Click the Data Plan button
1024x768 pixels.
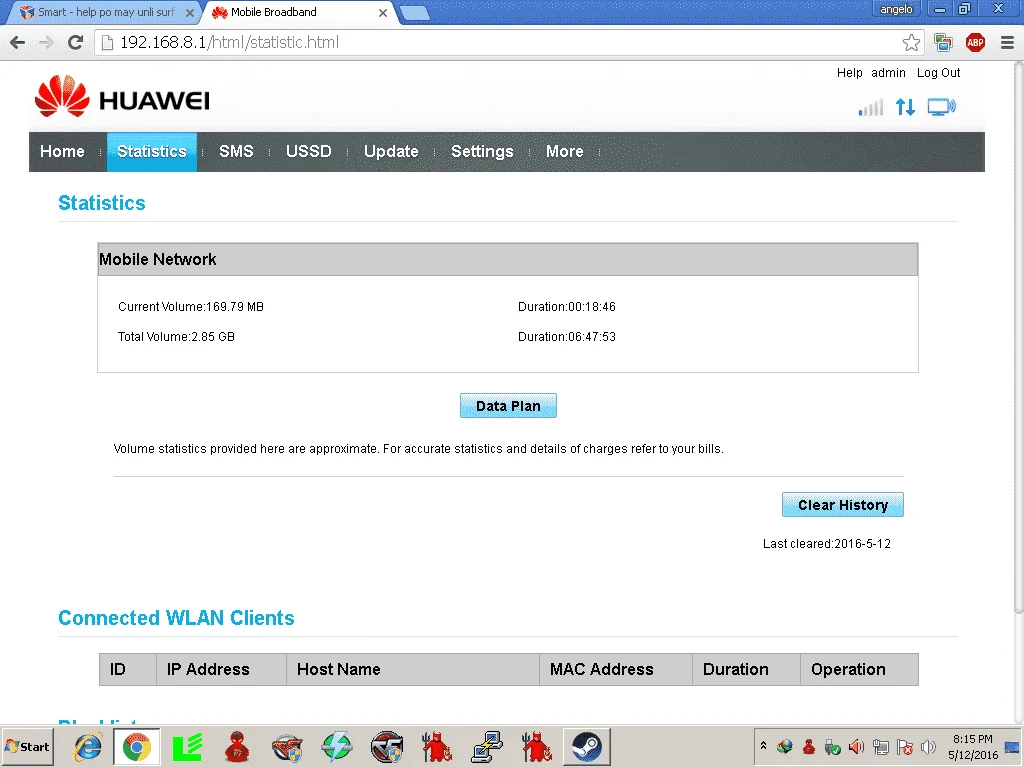pos(508,406)
